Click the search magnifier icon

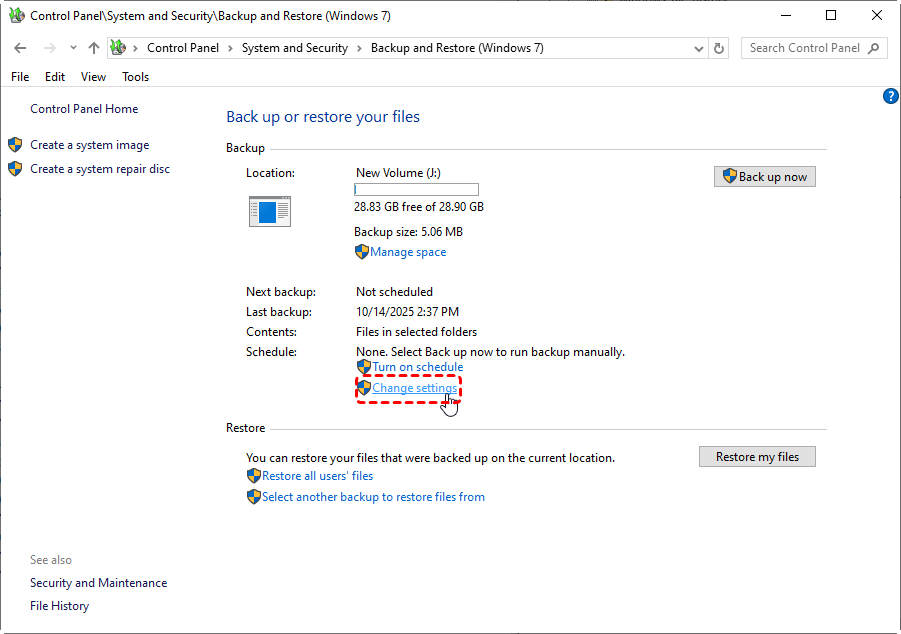(873, 48)
